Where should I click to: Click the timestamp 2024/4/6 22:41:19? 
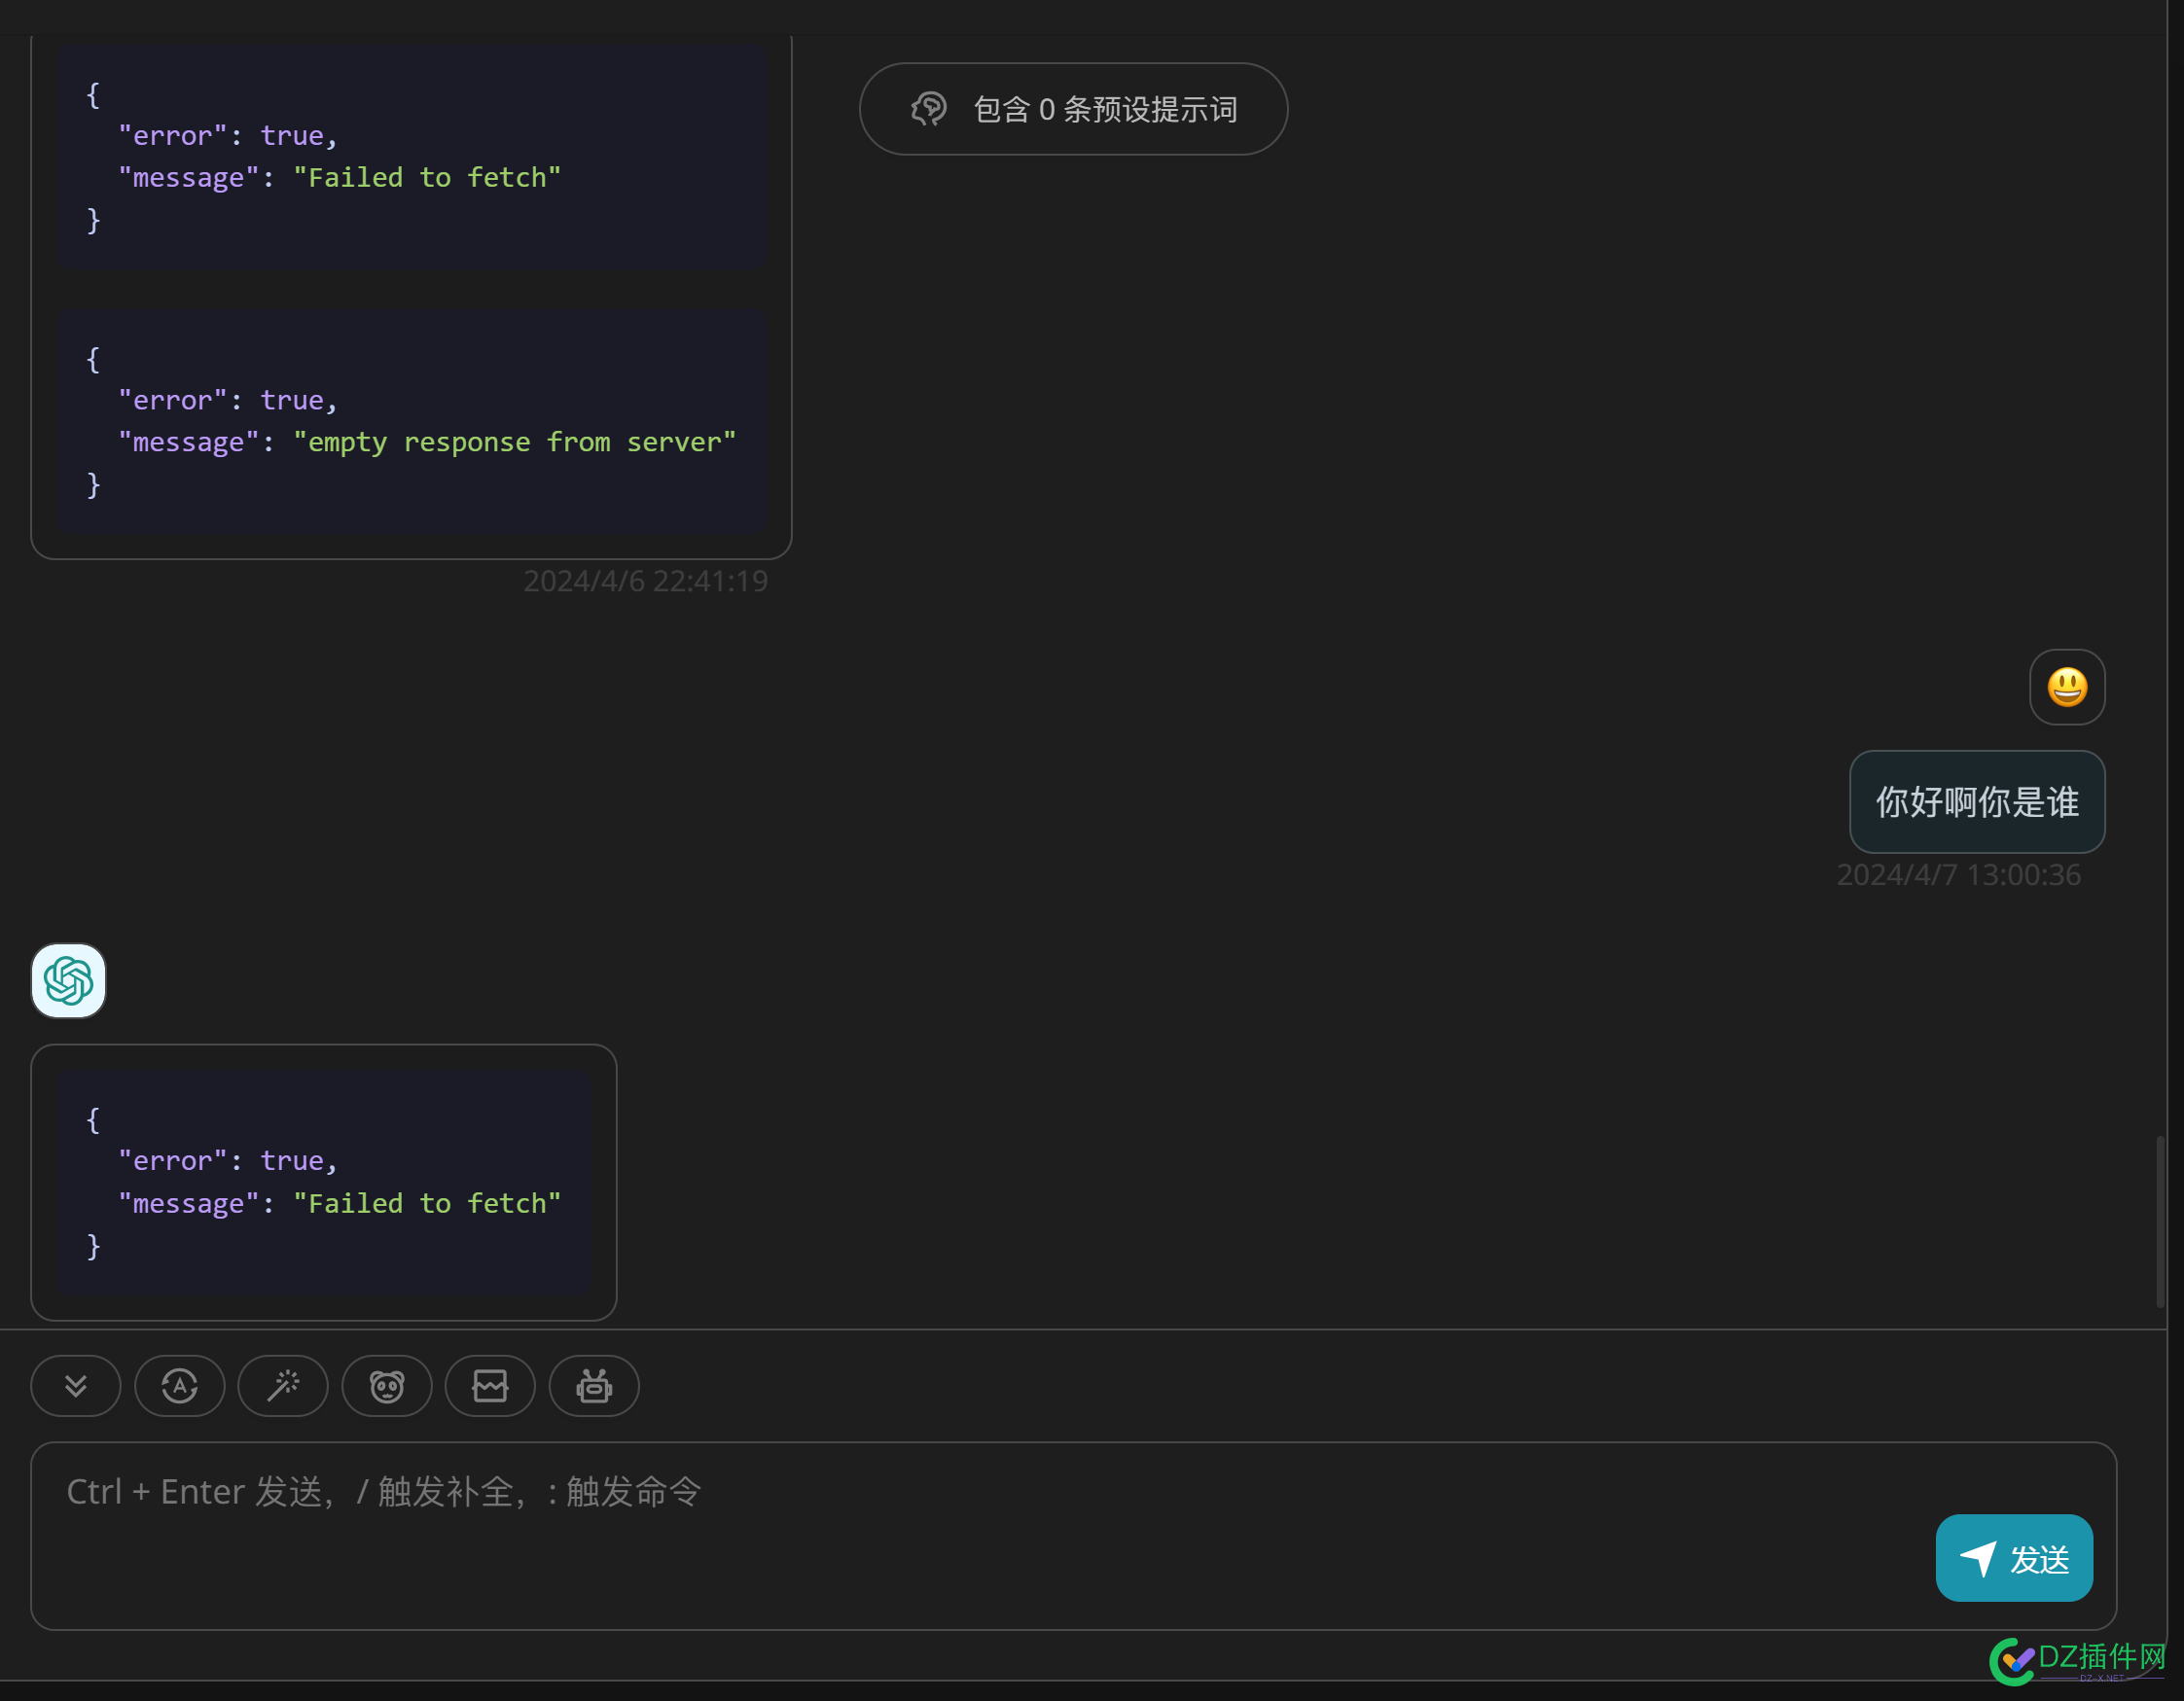(645, 581)
